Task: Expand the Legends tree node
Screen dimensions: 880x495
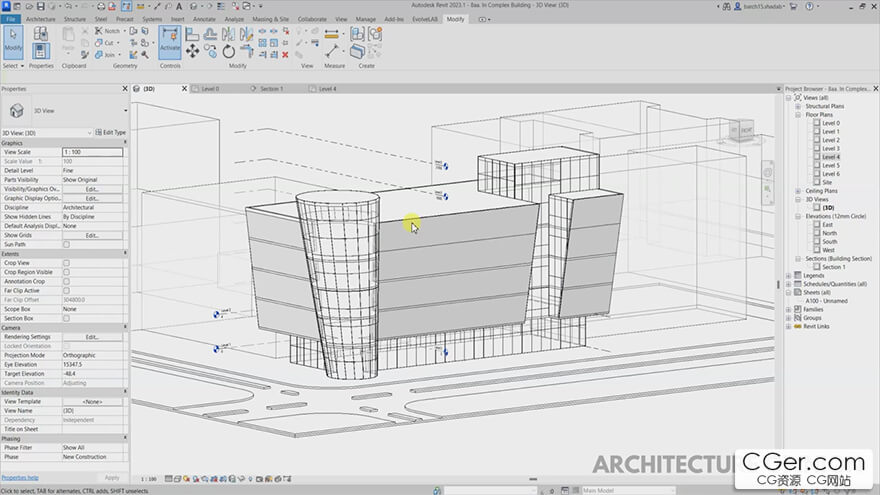Action: point(789,276)
